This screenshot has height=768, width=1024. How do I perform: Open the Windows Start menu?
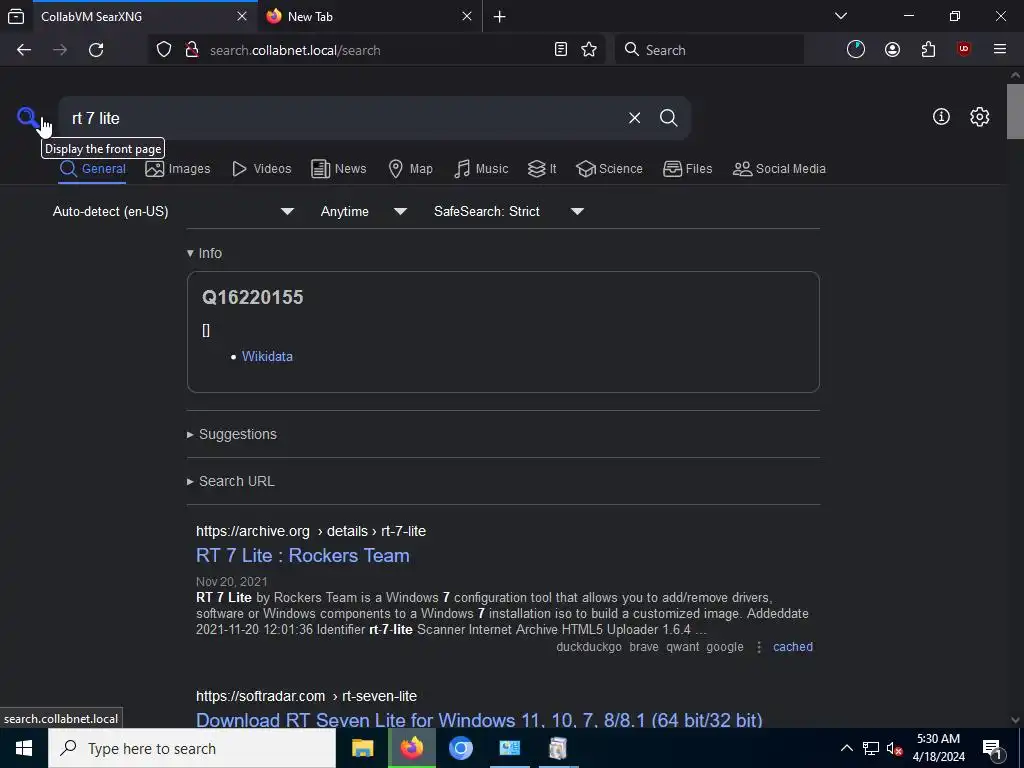[24, 748]
